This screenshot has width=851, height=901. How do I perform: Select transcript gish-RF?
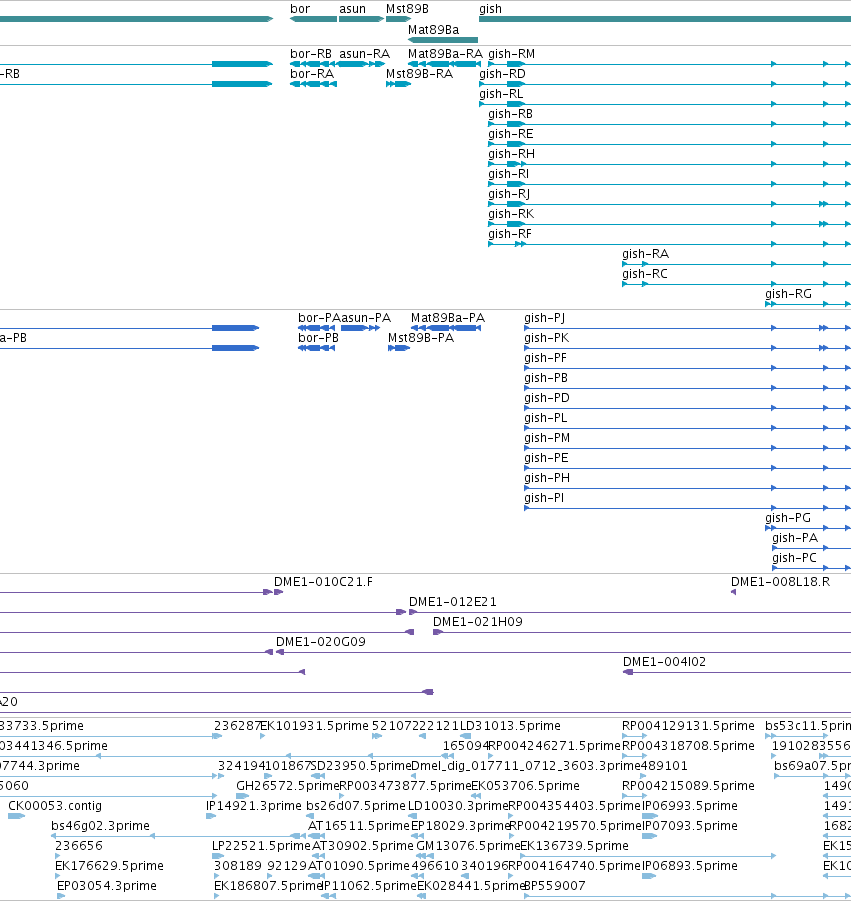tap(510, 234)
